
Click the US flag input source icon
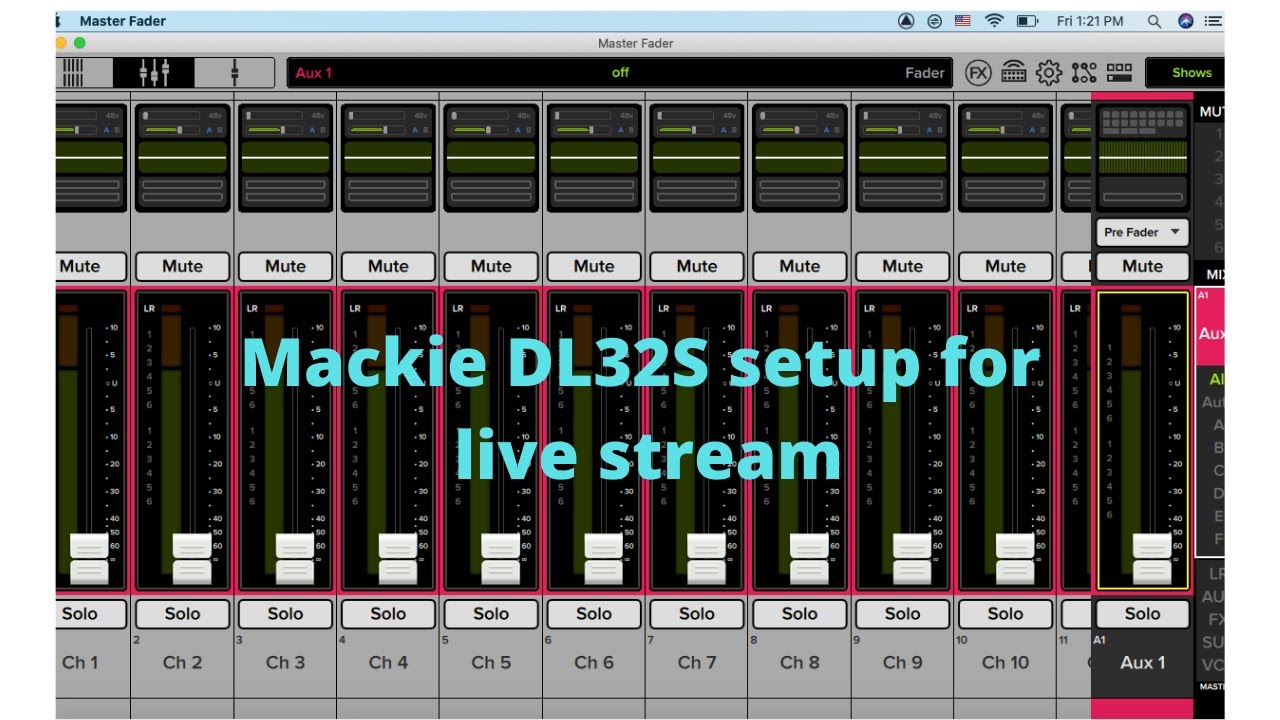(963, 20)
